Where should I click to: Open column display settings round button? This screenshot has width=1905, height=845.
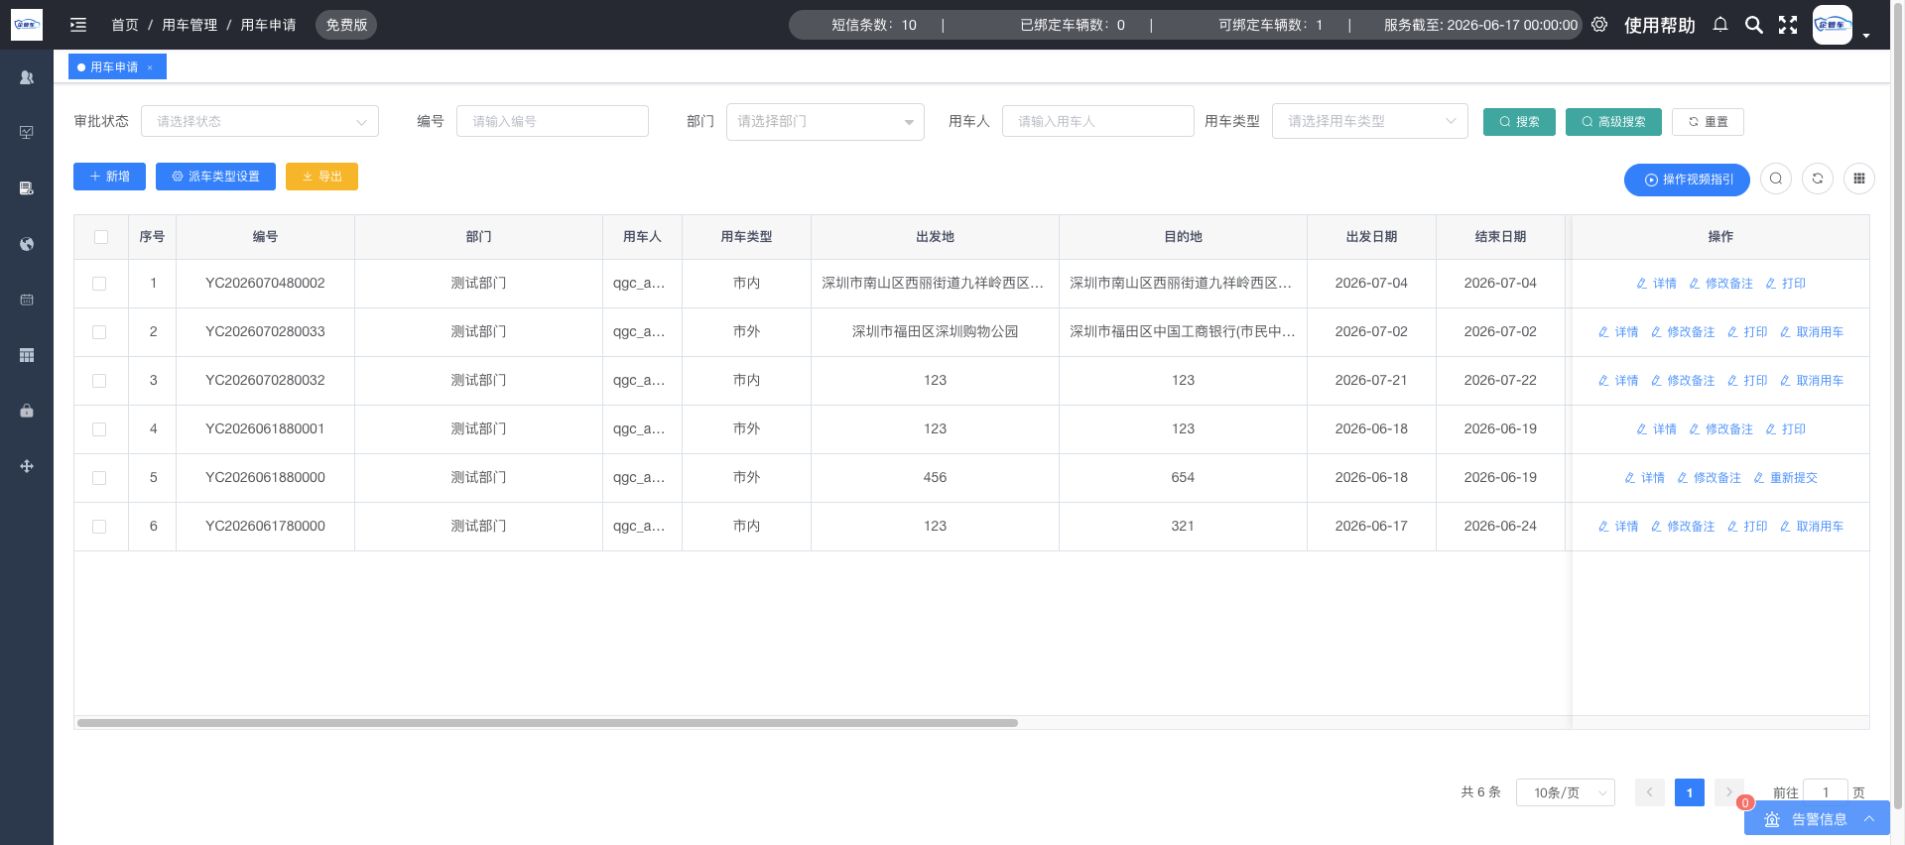[x=1859, y=179]
